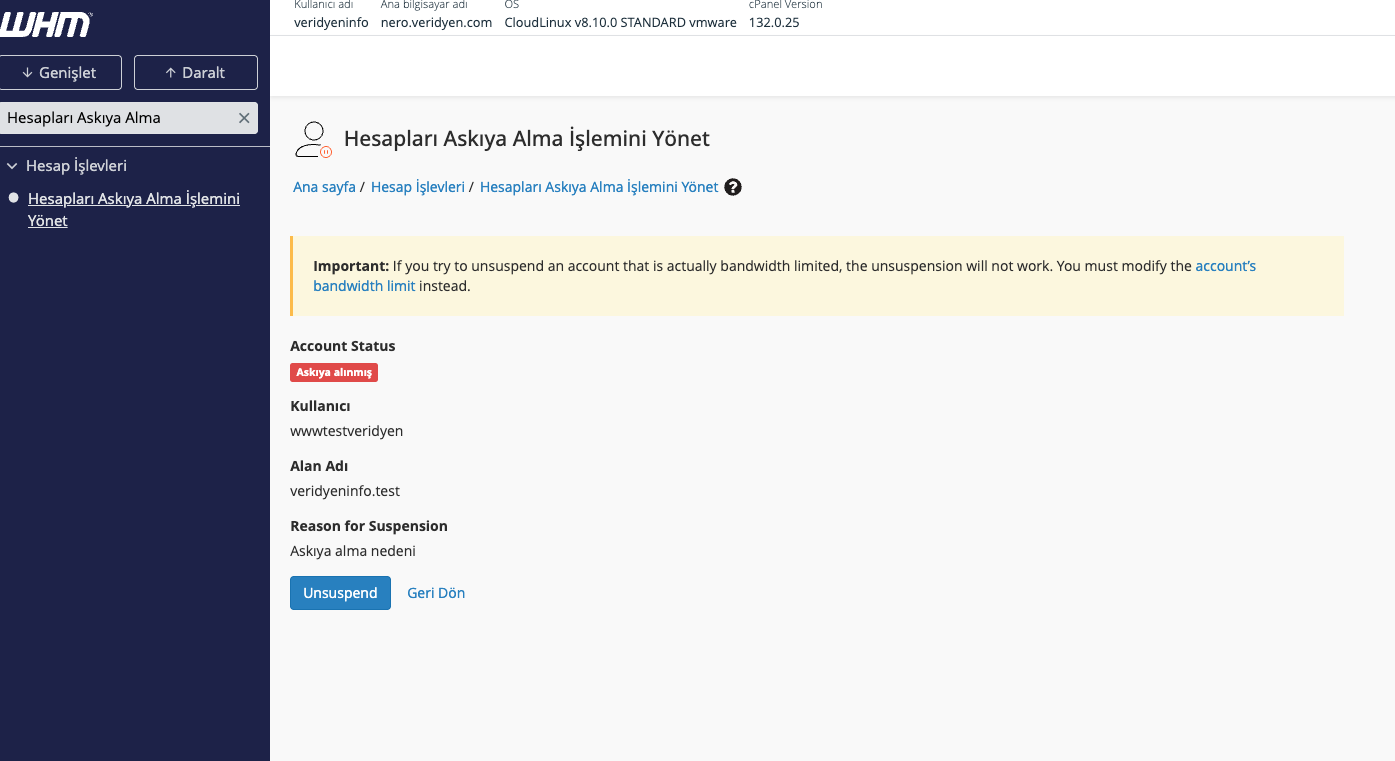Click the Unsuspend button
1395x761 pixels.
tap(340, 593)
